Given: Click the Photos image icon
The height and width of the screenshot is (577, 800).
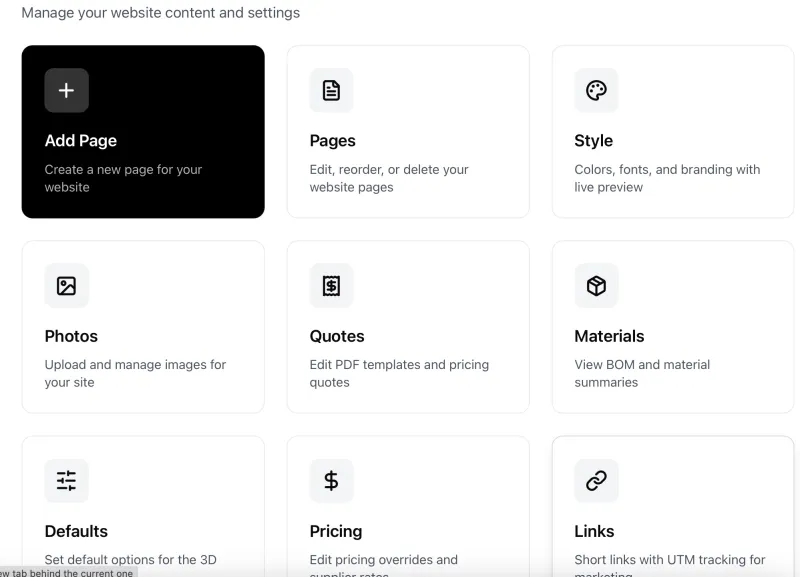Looking at the screenshot, I should click(x=66, y=285).
